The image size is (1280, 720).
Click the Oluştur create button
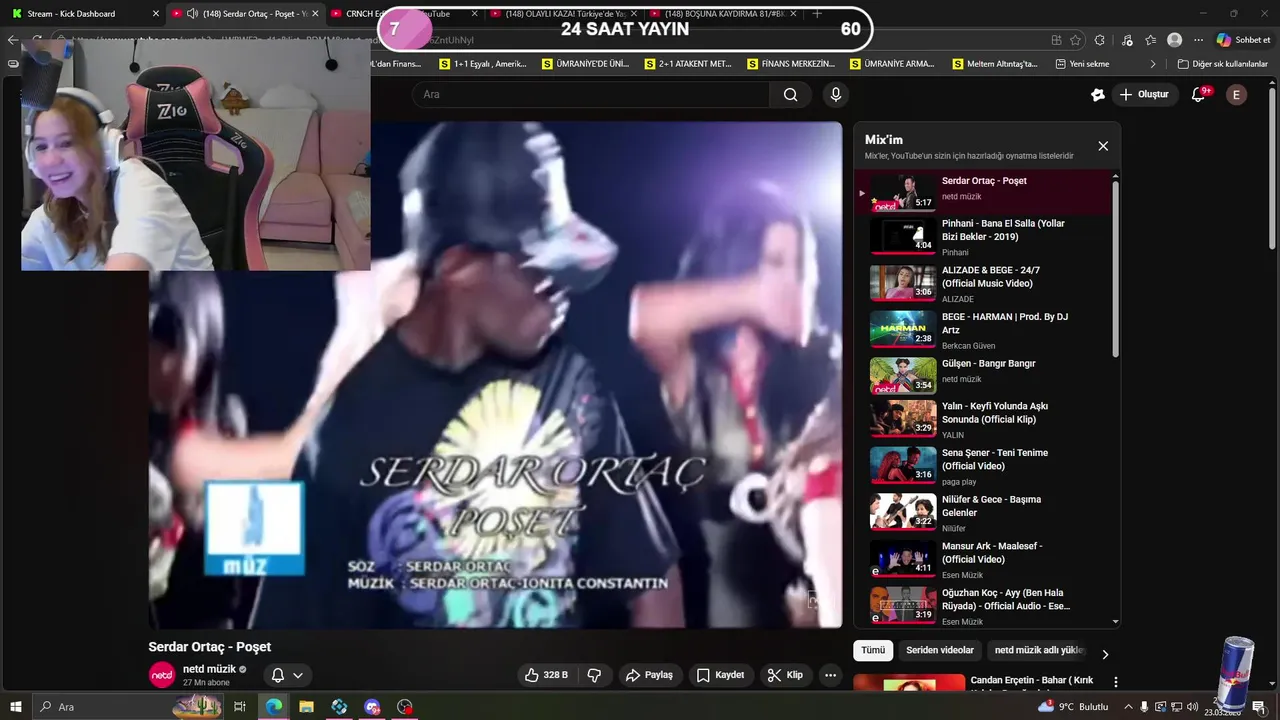coord(1144,94)
